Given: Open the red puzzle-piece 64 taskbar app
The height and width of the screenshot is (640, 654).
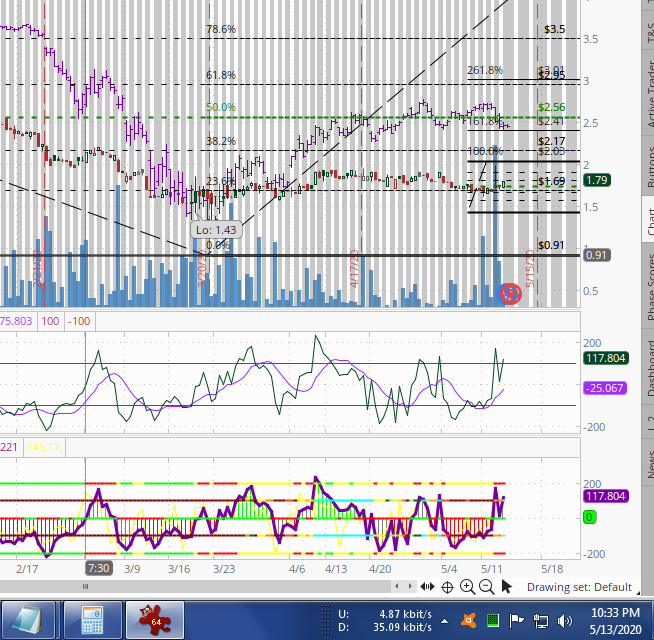Looking at the screenshot, I should [155, 619].
